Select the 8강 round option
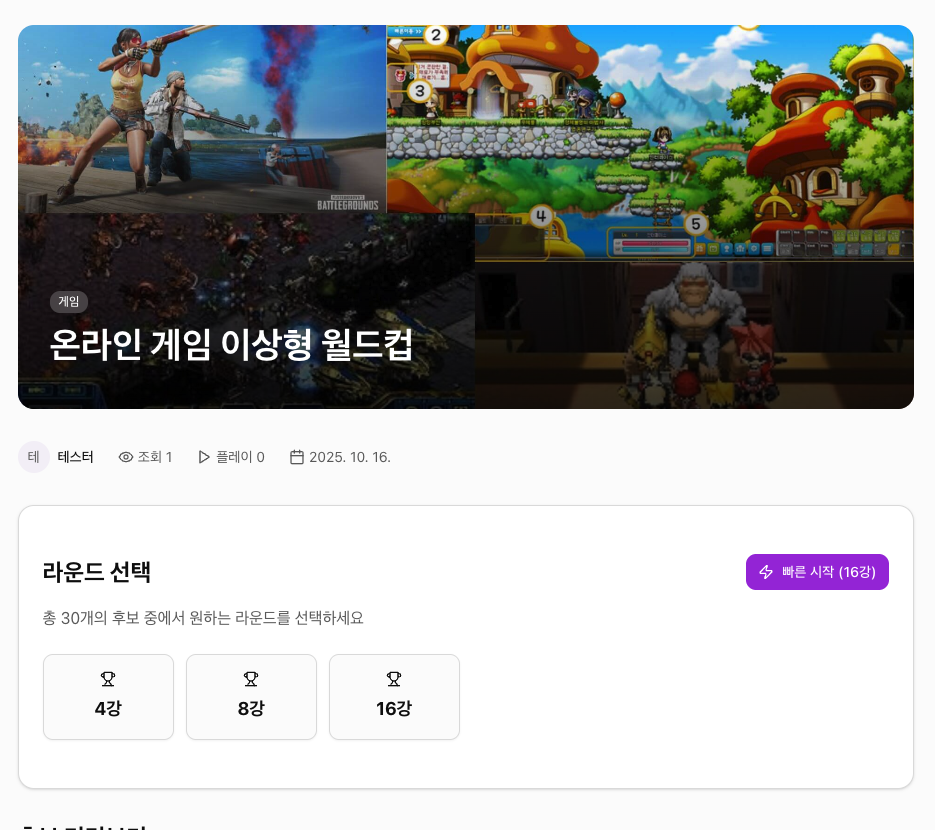The width and height of the screenshot is (935, 830). 251,697
